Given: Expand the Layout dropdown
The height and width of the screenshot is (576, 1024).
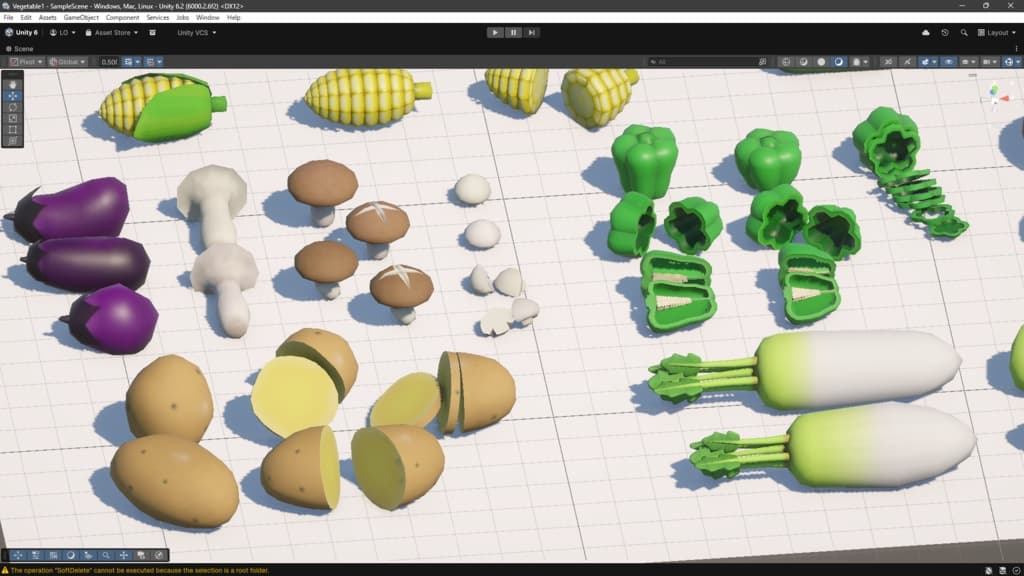Looking at the screenshot, I should tap(997, 33).
